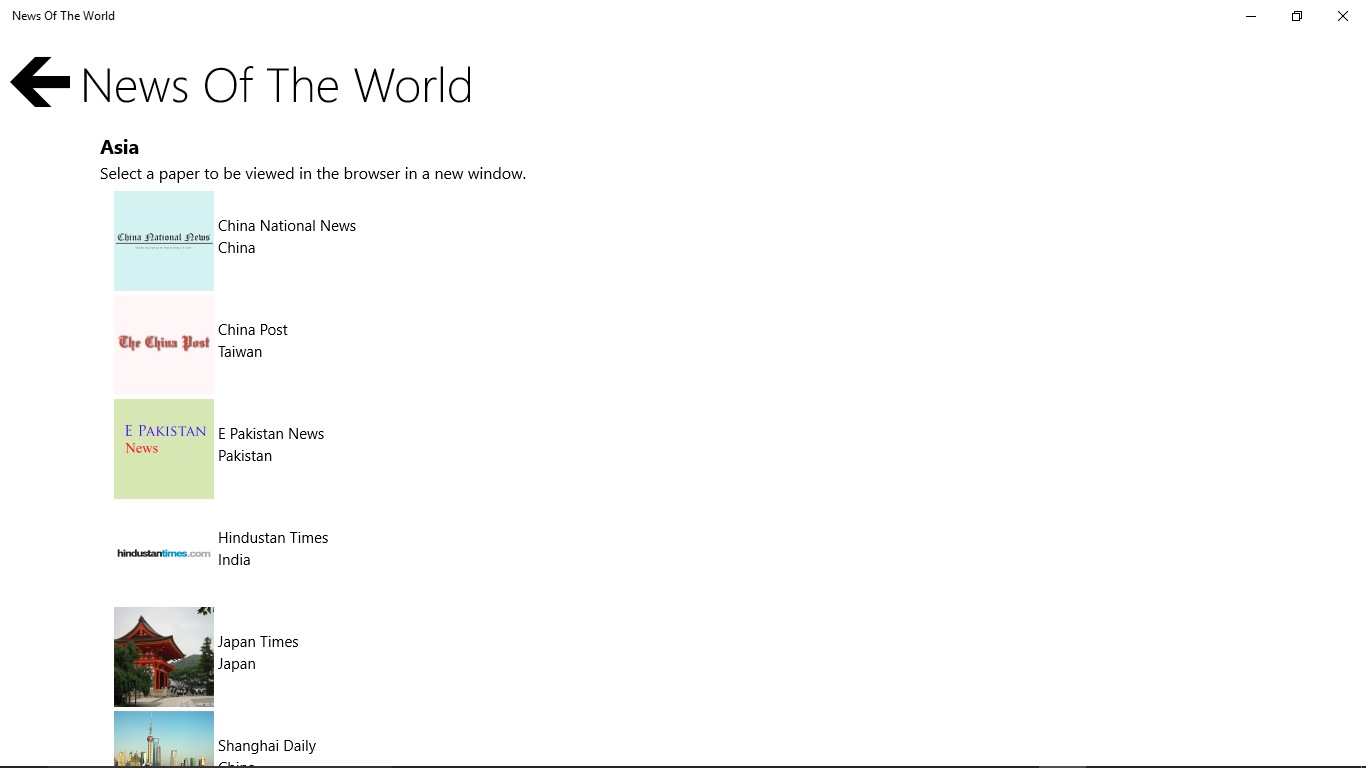Select the Japan Times entry
1366x768 pixels.
click(258, 652)
